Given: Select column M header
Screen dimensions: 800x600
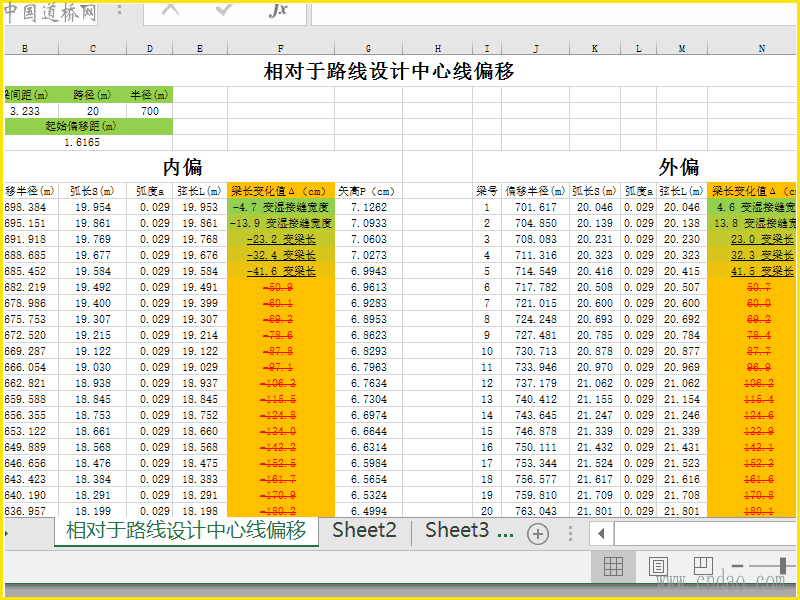Looking at the screenshot, I should pyautogui.click(x=682, y=48).
